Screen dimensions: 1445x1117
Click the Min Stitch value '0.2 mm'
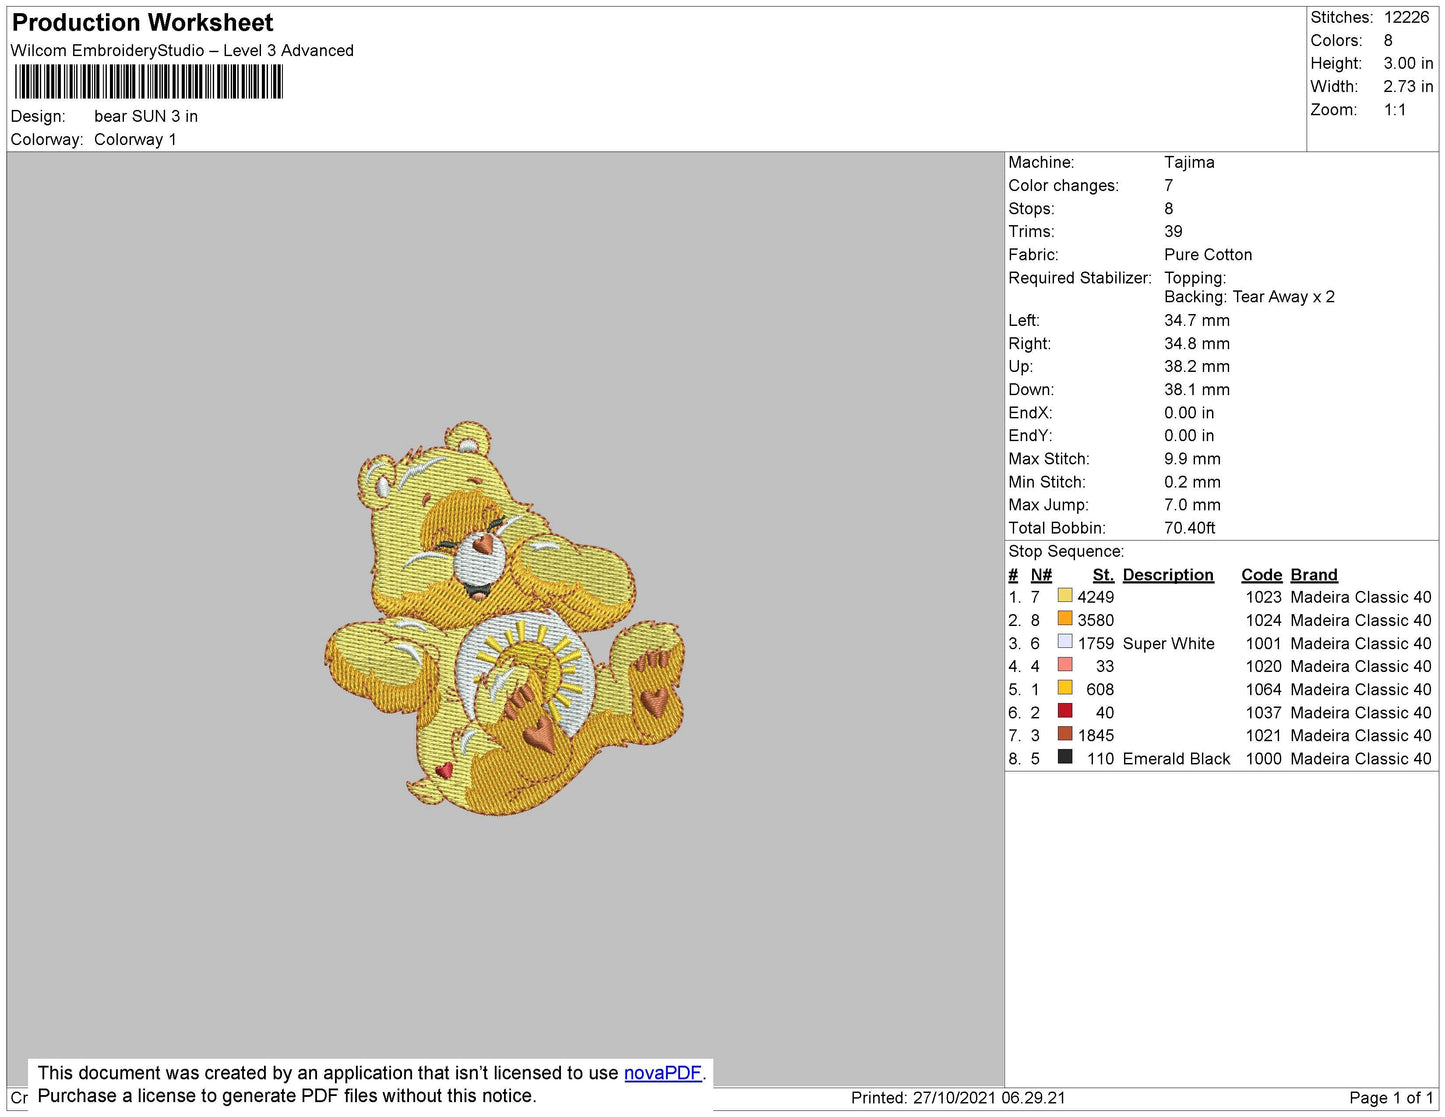[1192, 482]
